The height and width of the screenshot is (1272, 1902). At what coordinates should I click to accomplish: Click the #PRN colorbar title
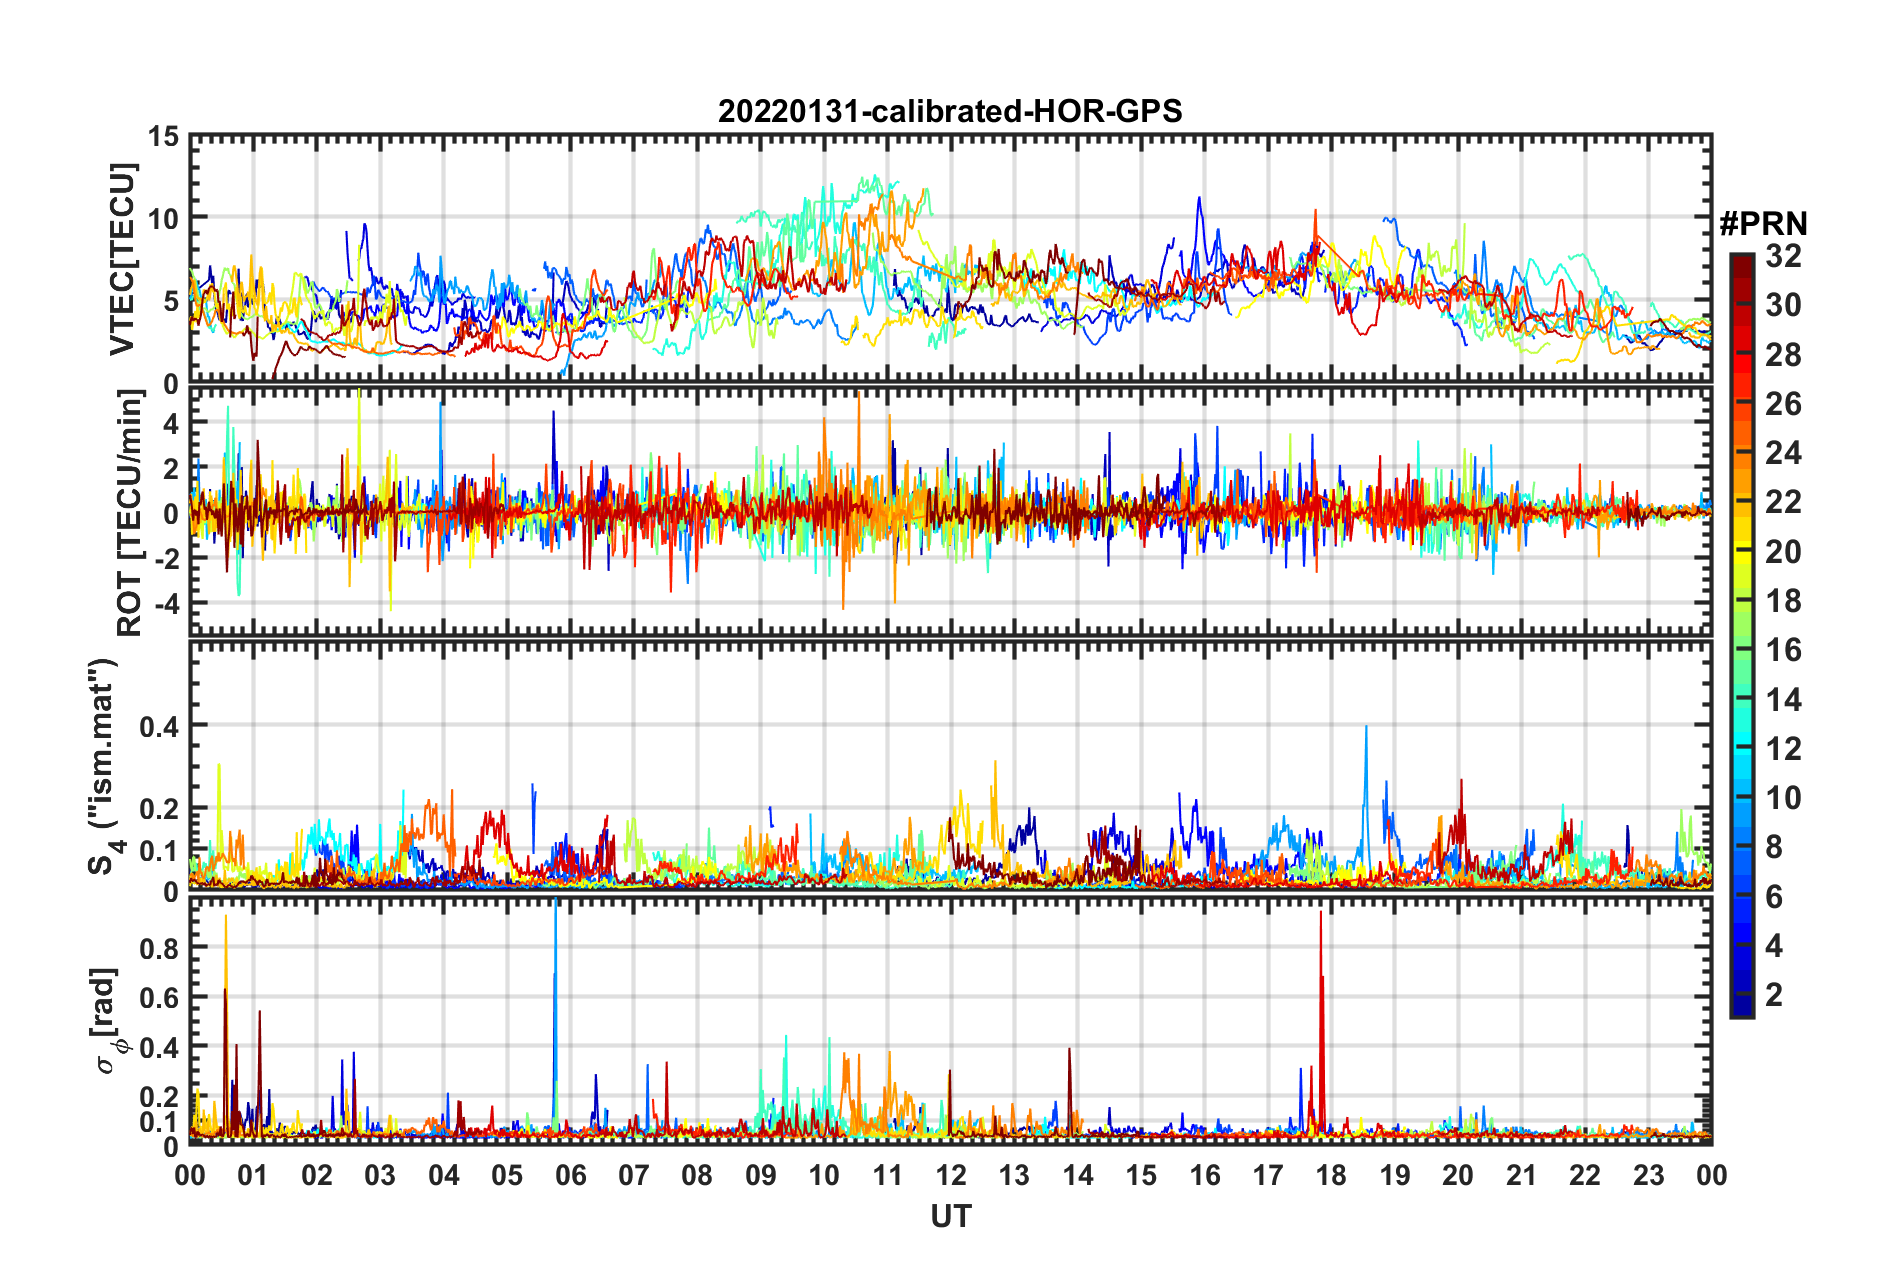pos(1763,223)
